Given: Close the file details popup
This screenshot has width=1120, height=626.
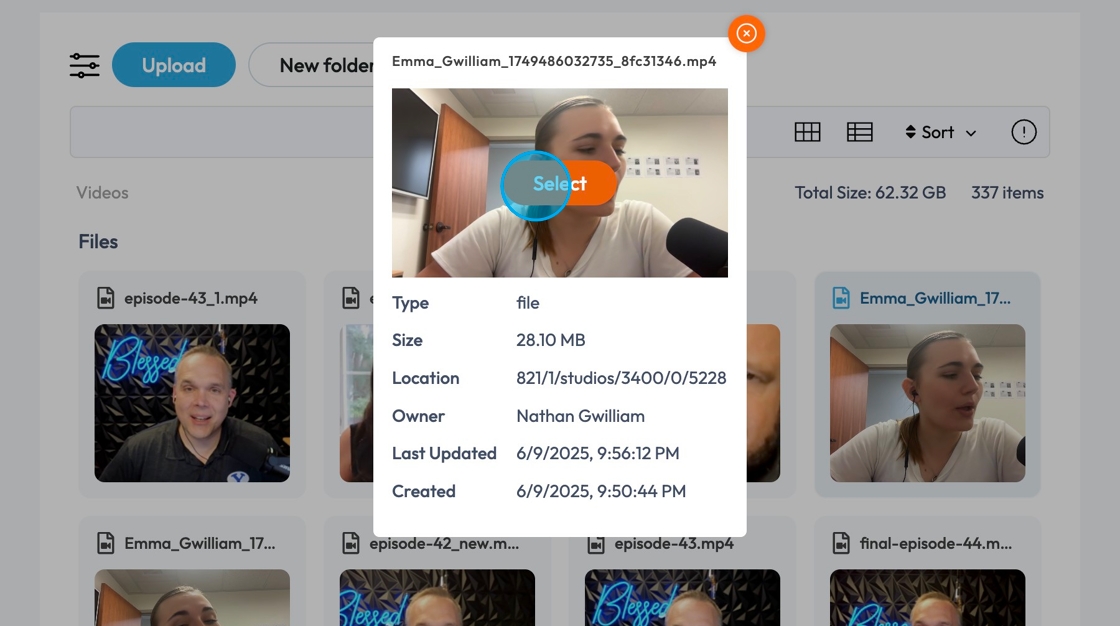Looking at the screenshot, I should (x=746, y=34).
